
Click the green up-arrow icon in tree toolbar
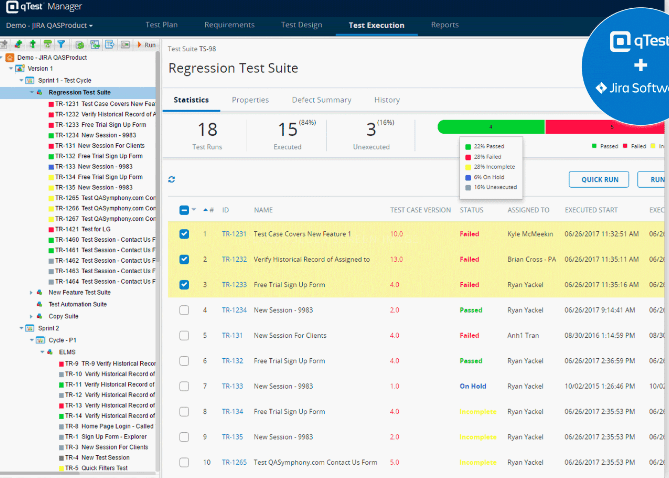click(33, 45)
